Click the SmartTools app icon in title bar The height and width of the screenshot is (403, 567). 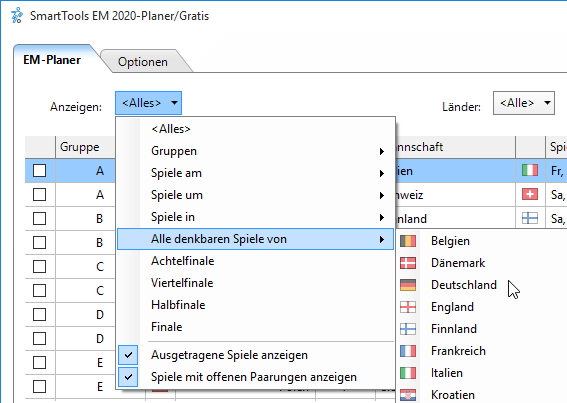click(x=17, y=16)
